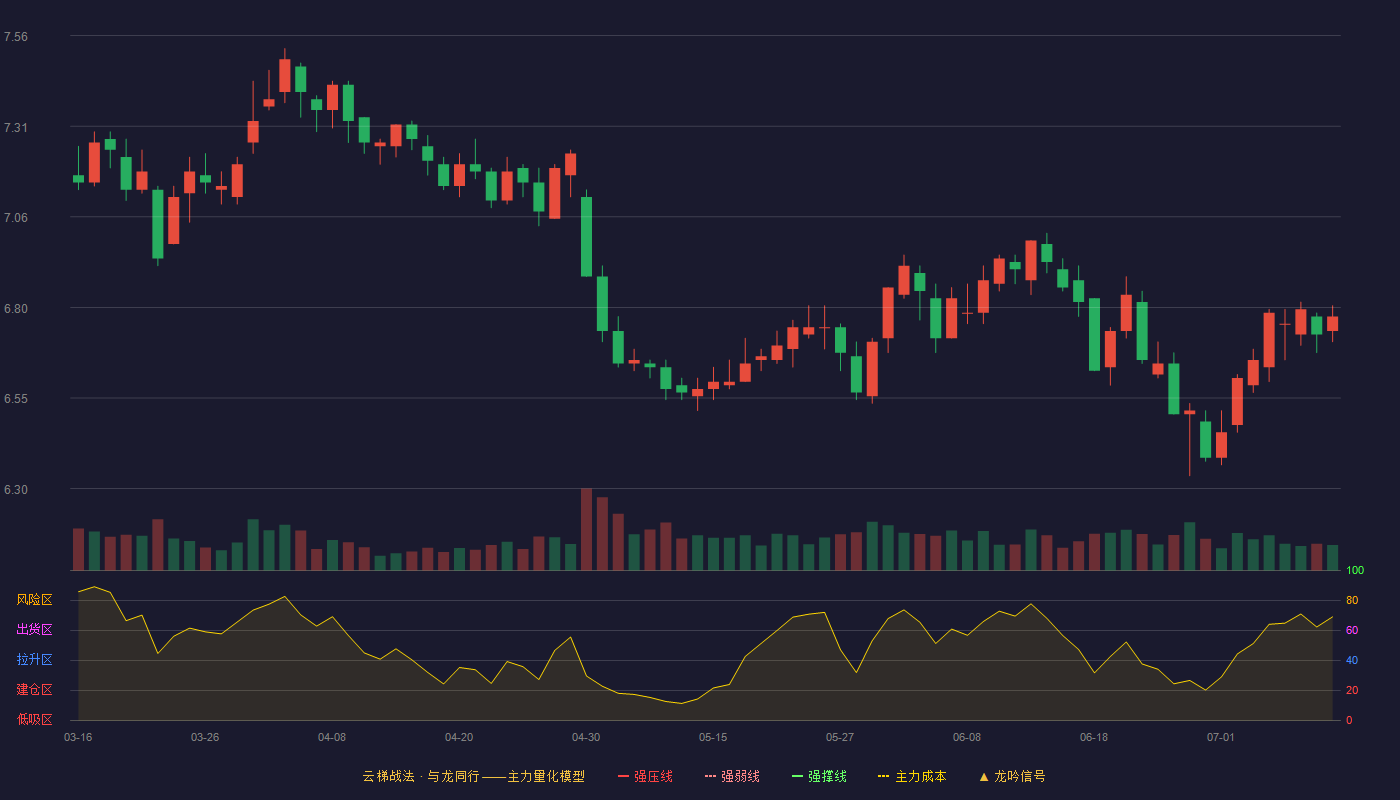1400x800 pixels.
Task: Click the green 强撑线 legend line marker
Action: [797, 776]
